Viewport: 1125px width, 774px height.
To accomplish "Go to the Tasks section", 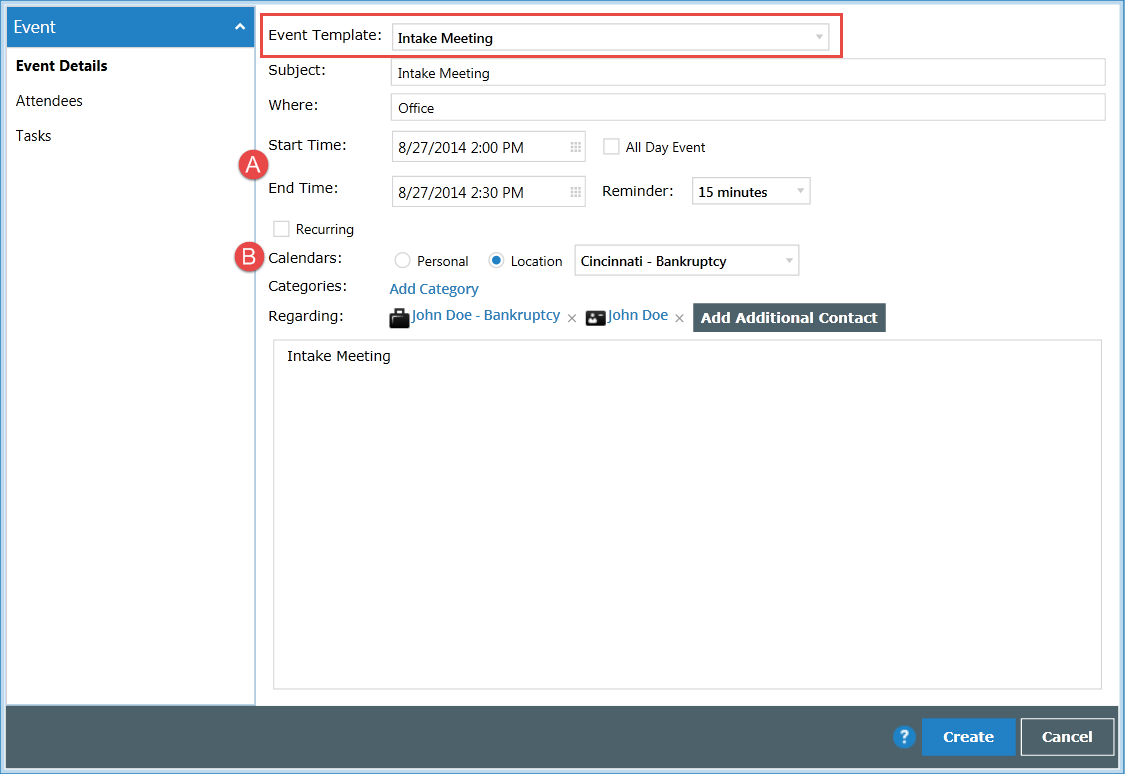I will tap(33, 136).
